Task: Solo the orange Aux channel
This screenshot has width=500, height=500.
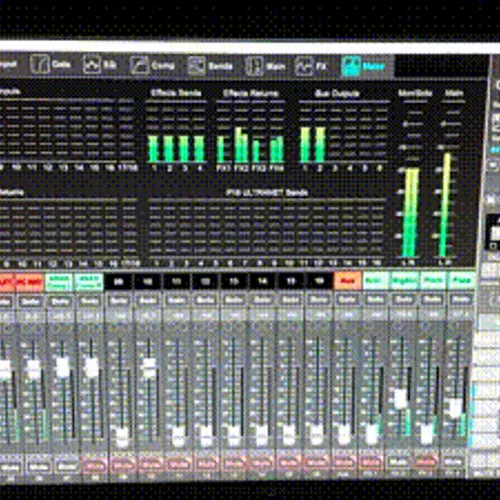Action: coord(347,300)
